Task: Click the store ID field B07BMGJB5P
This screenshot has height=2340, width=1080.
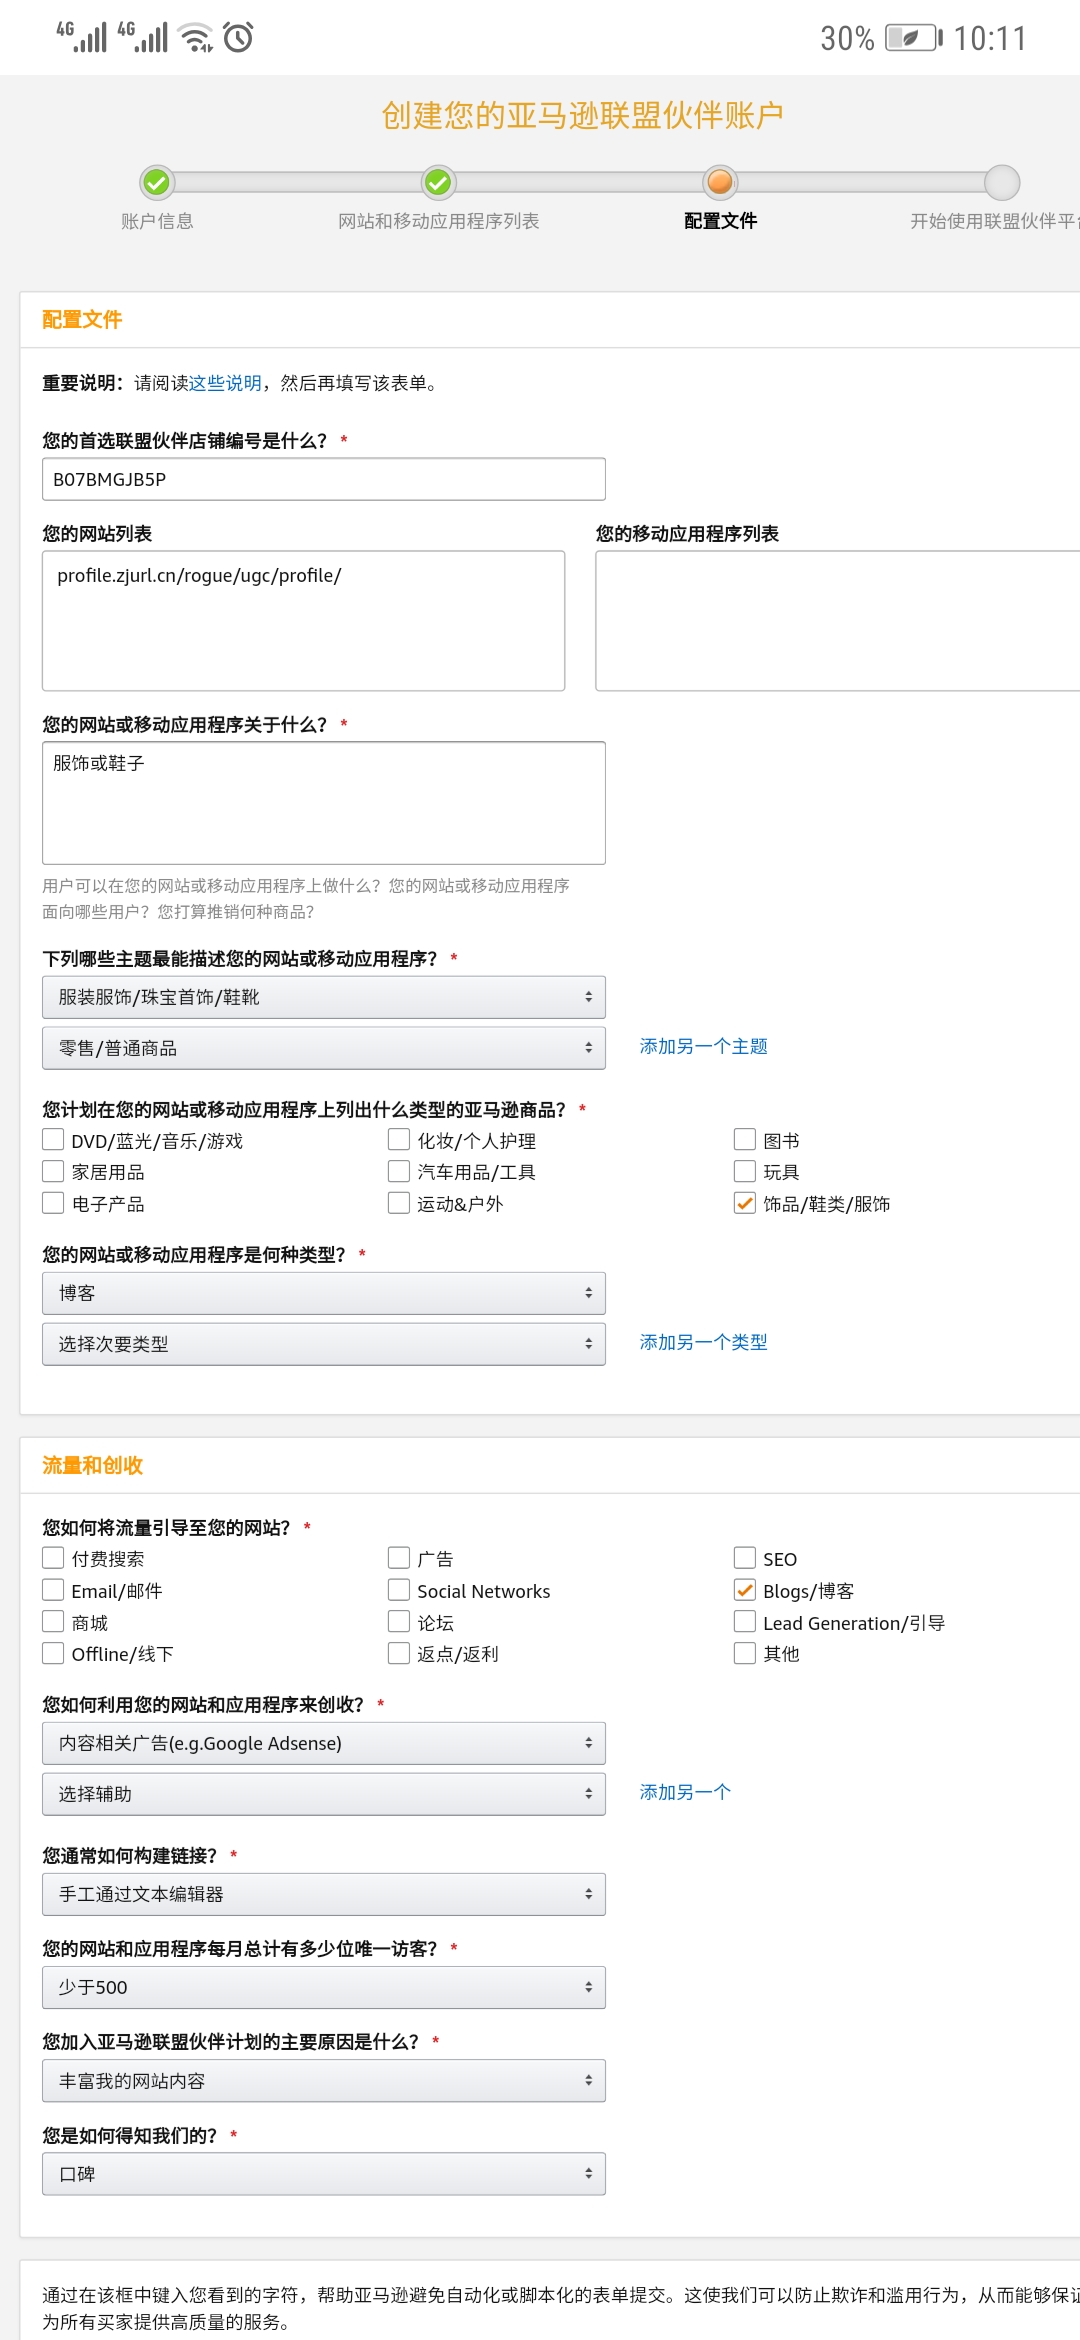Action: click(x=324, y=479)
